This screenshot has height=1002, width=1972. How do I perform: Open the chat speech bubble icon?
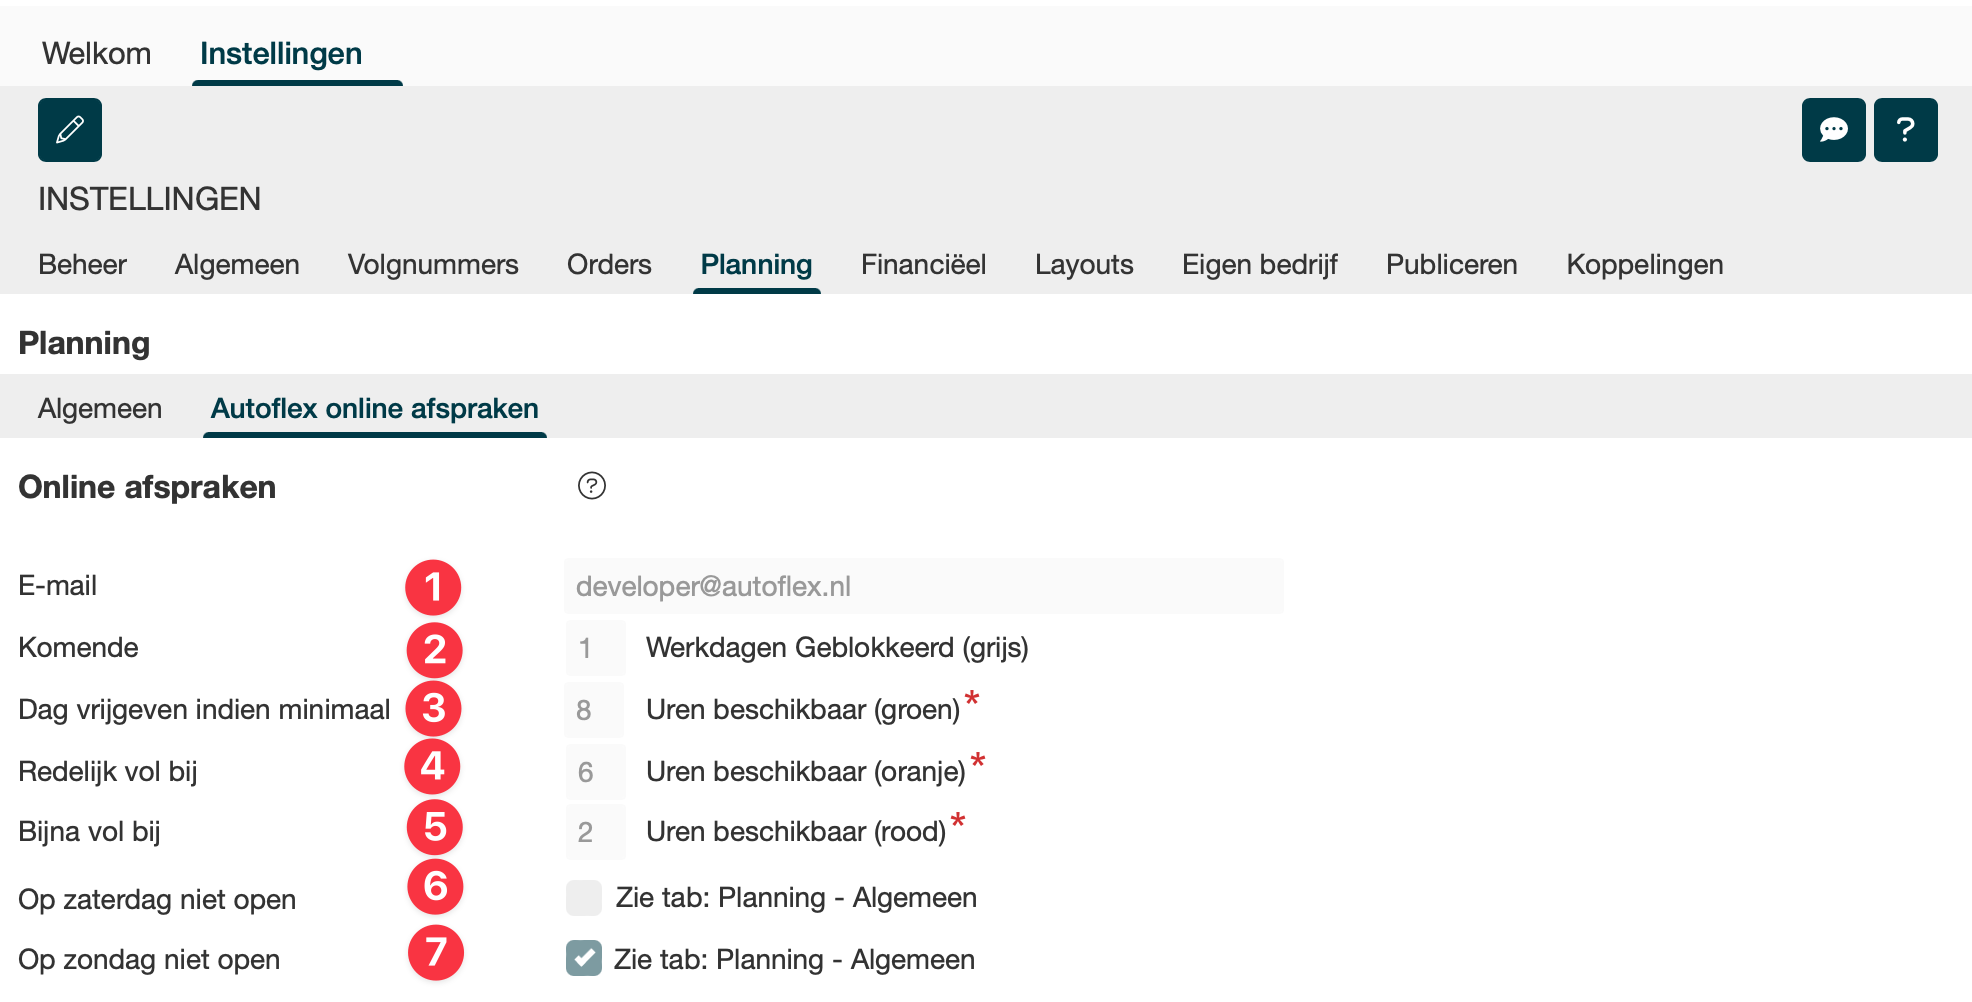pos(1833,130)
